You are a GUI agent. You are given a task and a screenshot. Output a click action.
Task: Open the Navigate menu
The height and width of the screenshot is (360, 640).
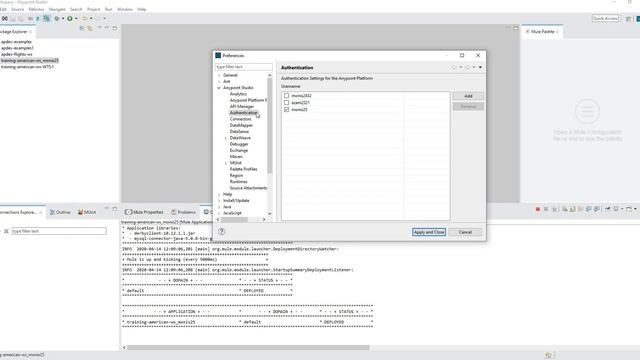coord(57,9)
